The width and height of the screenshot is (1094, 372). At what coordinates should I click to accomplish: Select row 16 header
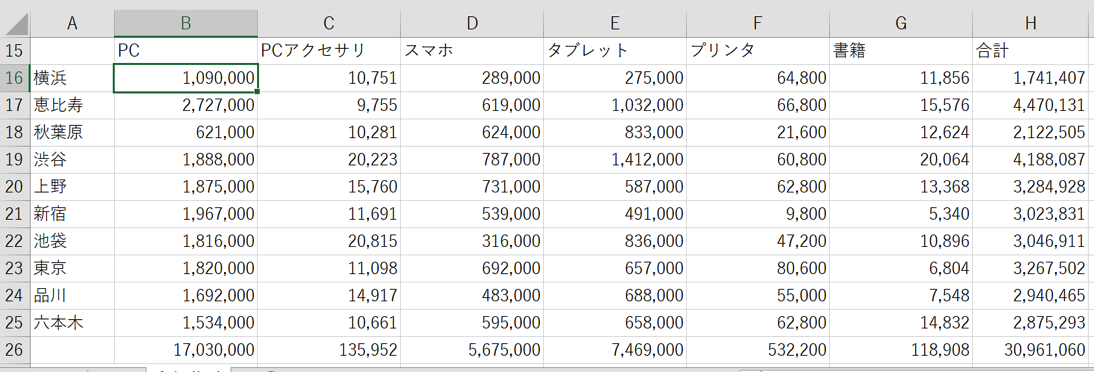tap(15, 77)
